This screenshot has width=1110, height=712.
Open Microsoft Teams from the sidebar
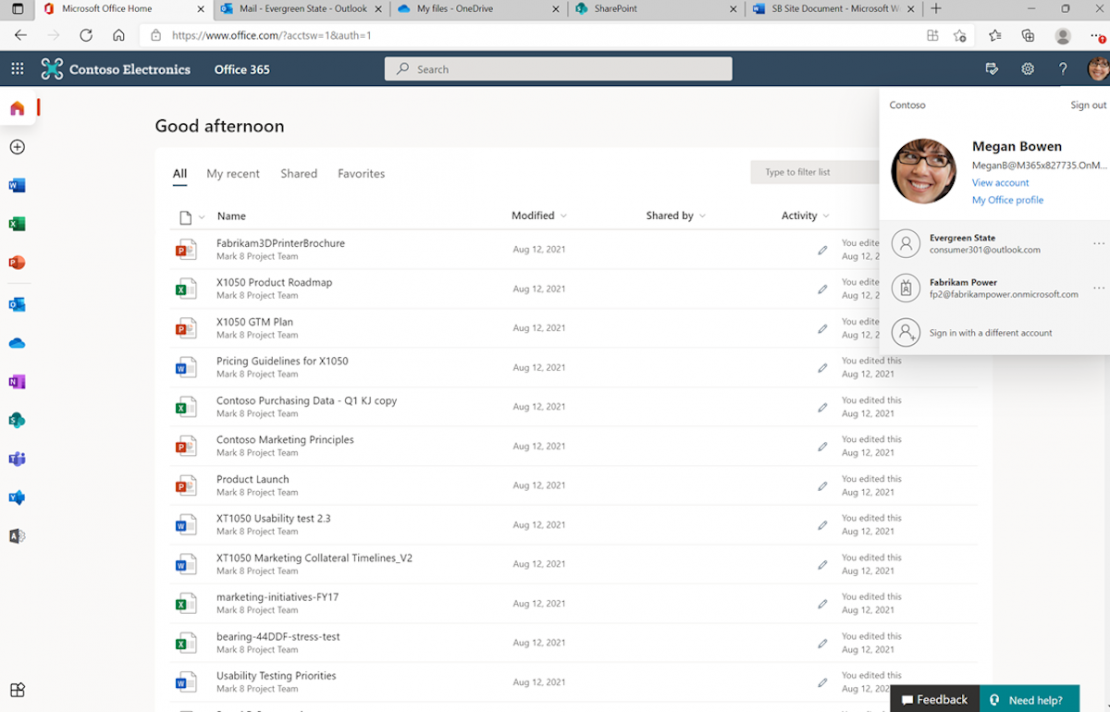(x=15, y=459)
